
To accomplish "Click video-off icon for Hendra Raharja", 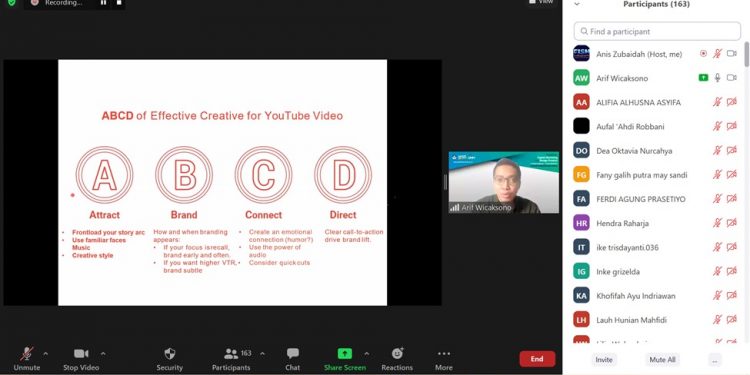I will pyautogui.click(x=732, y=223).
